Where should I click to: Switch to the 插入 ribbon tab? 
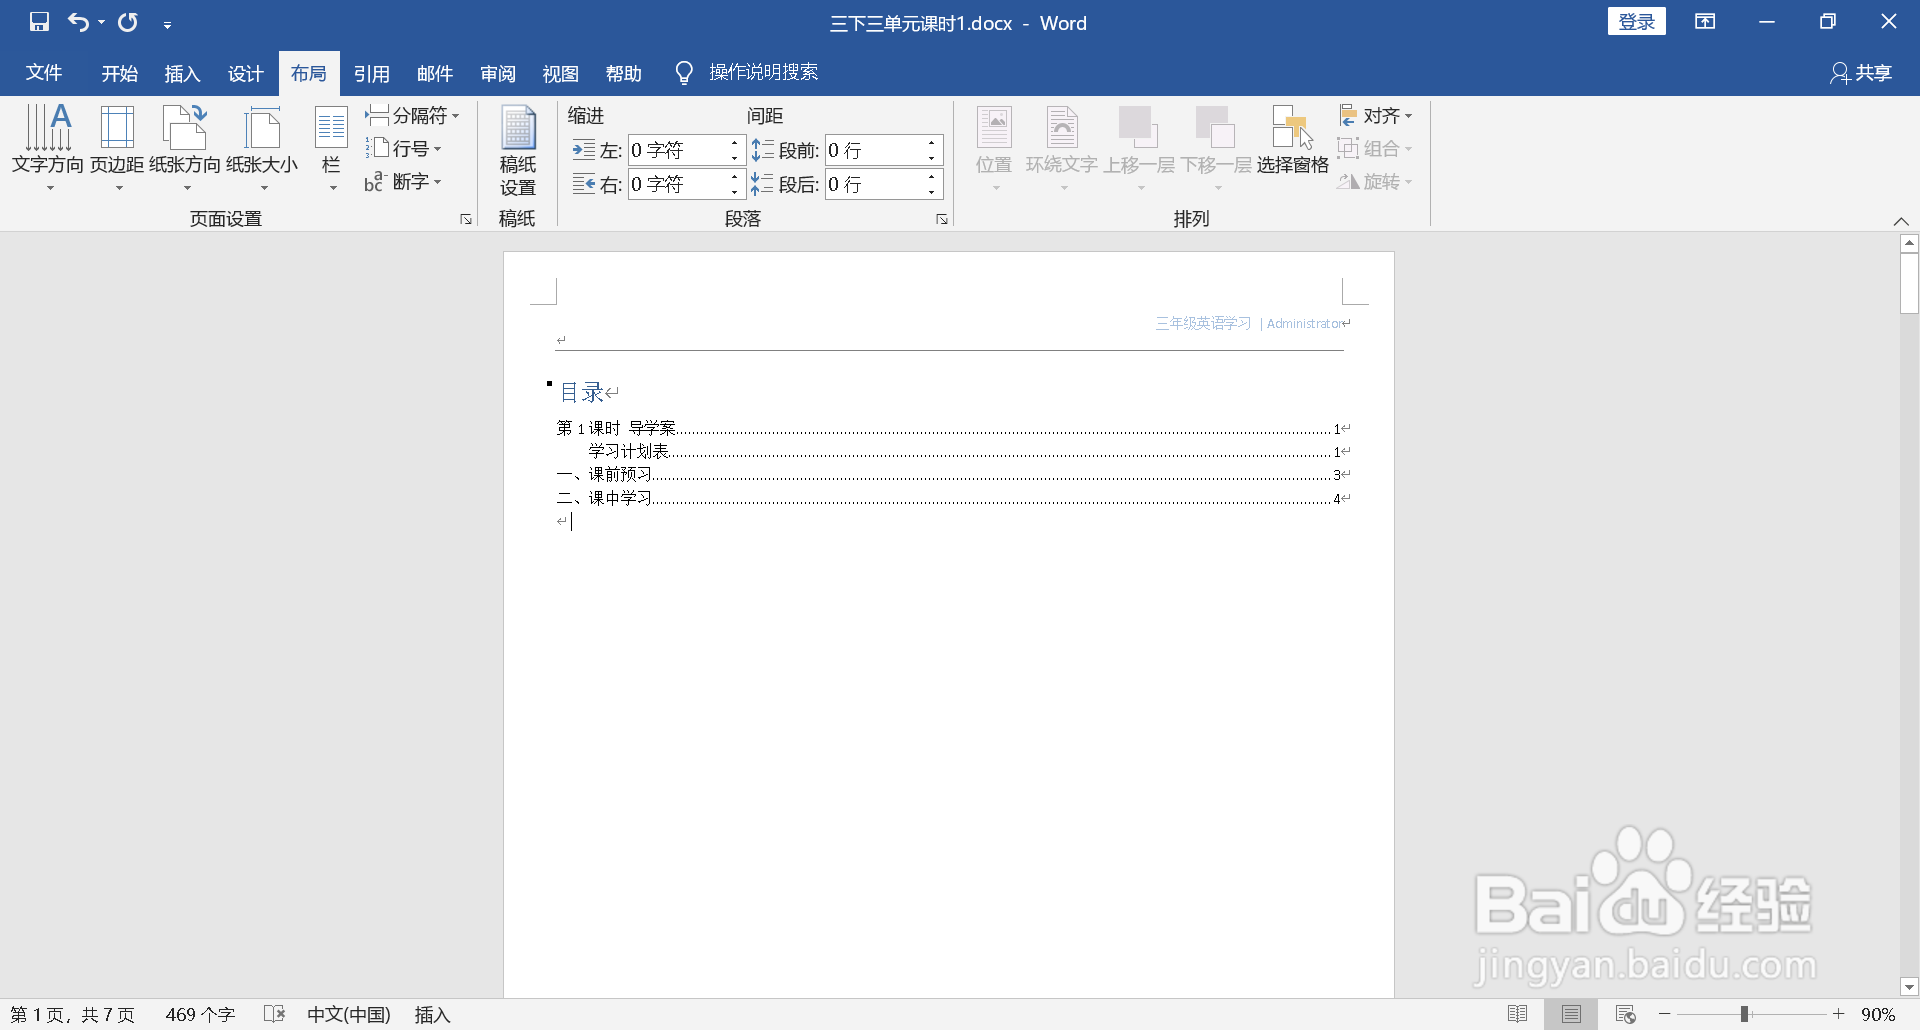181,72
